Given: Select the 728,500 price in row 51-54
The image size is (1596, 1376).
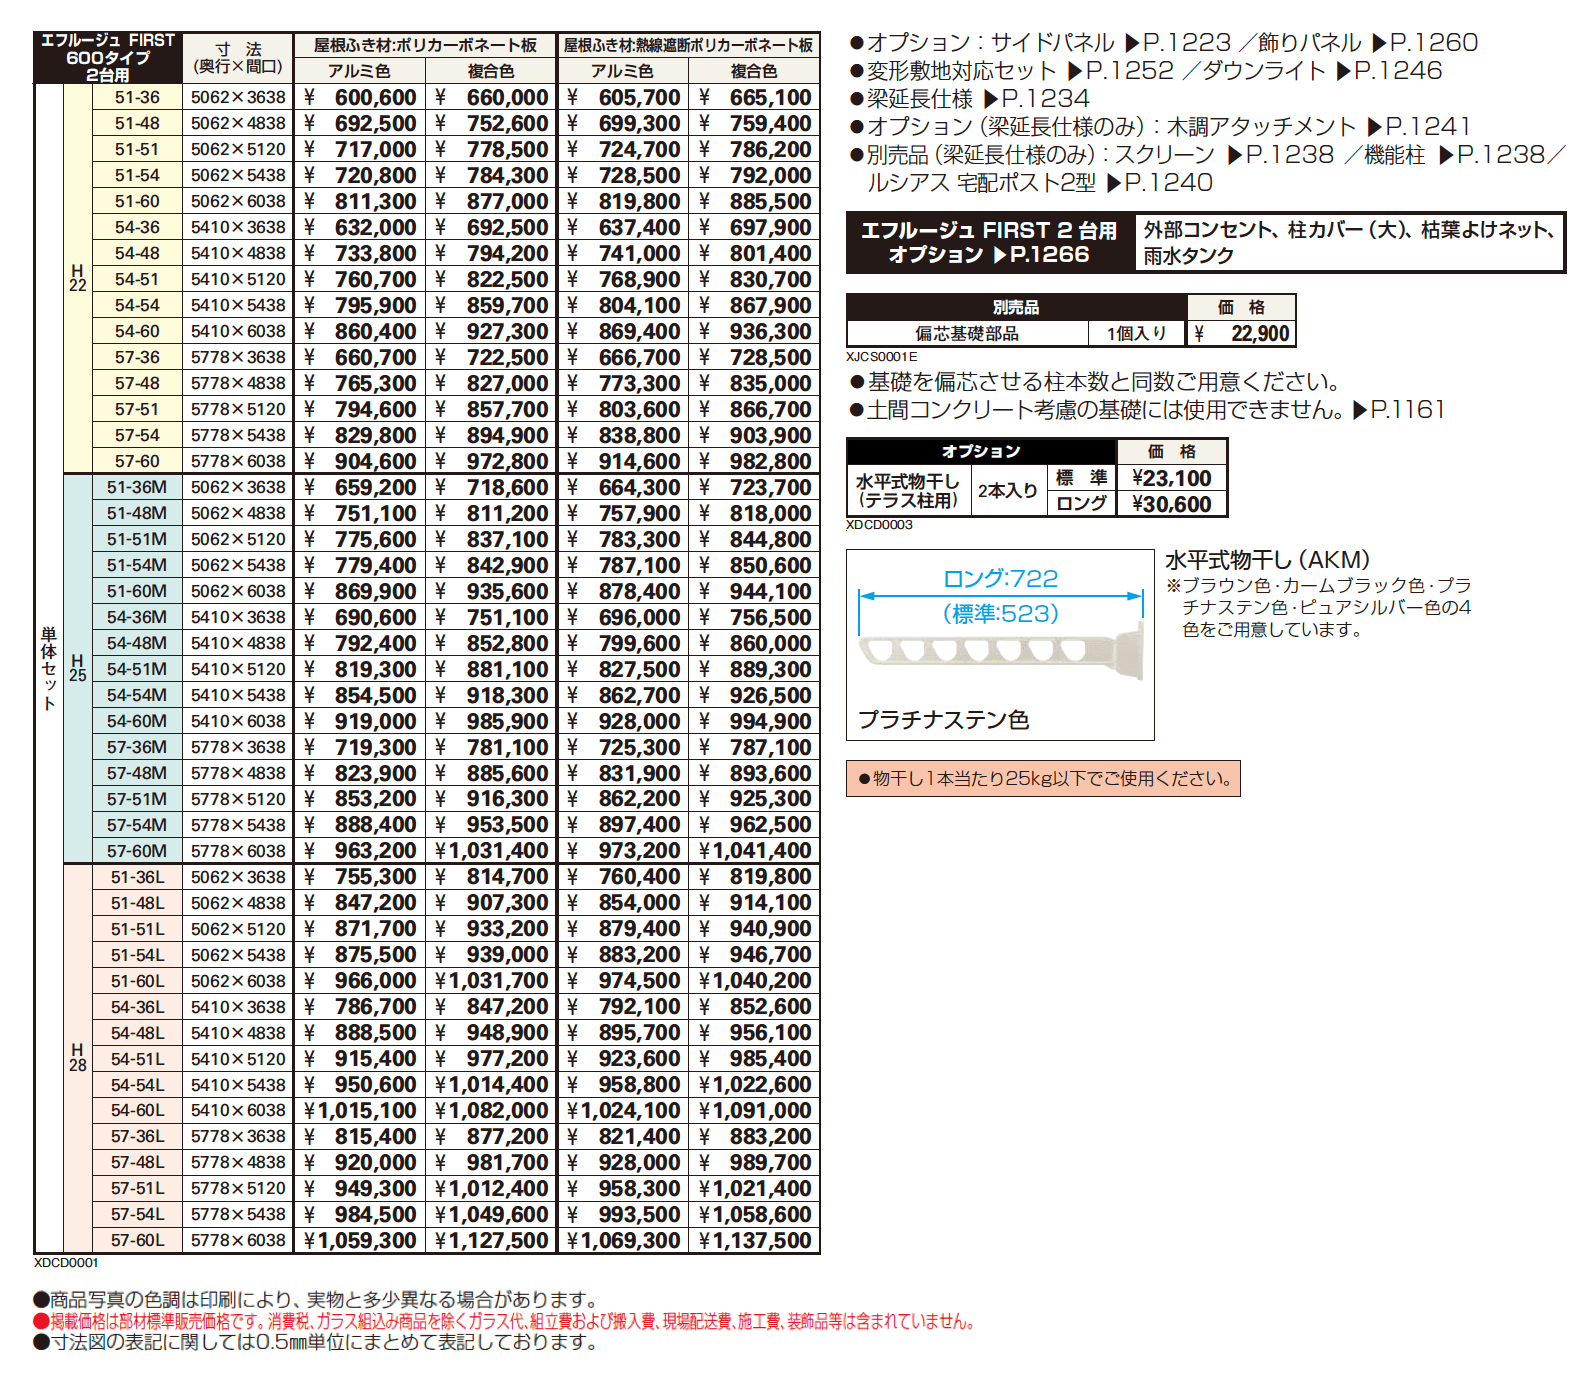Looking at the screenshot, I should point(639,175).
